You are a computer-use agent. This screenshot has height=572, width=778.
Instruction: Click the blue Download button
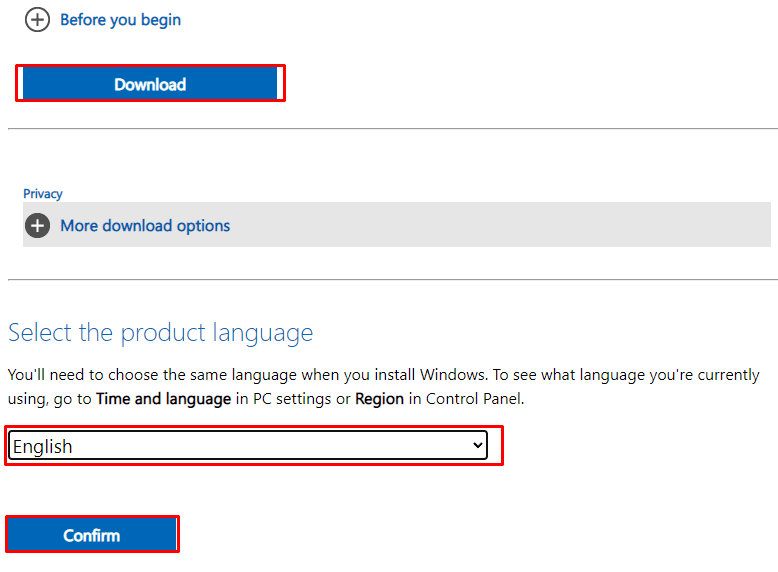click(x=150, y=84)
